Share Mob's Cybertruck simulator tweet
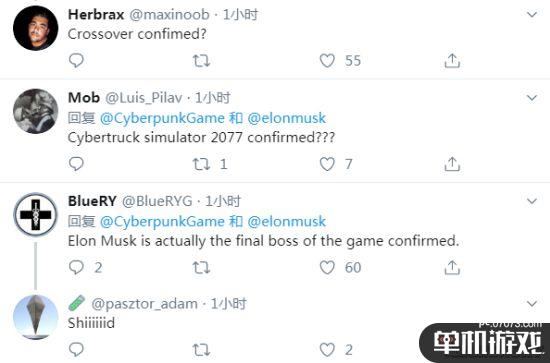The width and height of the screenshot is (550, 363). point(452,164)
